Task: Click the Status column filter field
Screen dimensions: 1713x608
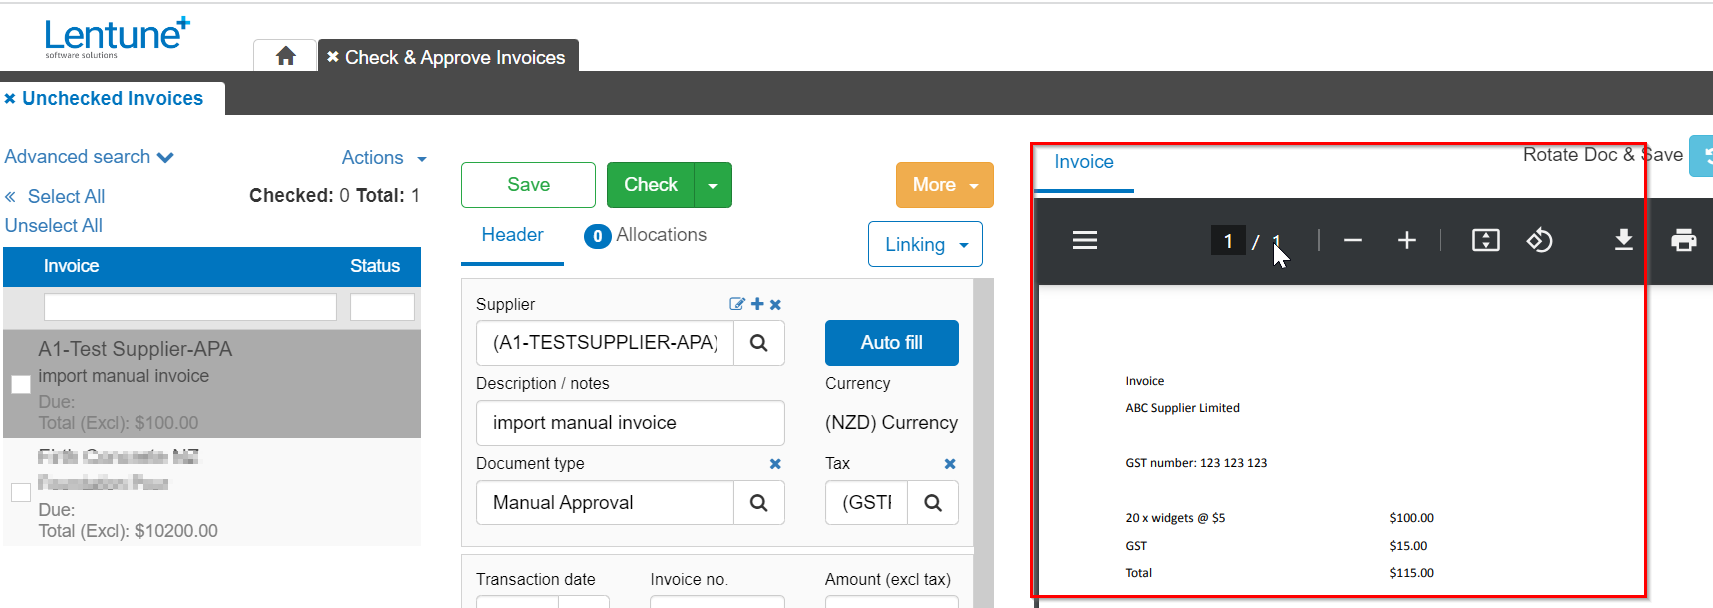Action: 382,307
